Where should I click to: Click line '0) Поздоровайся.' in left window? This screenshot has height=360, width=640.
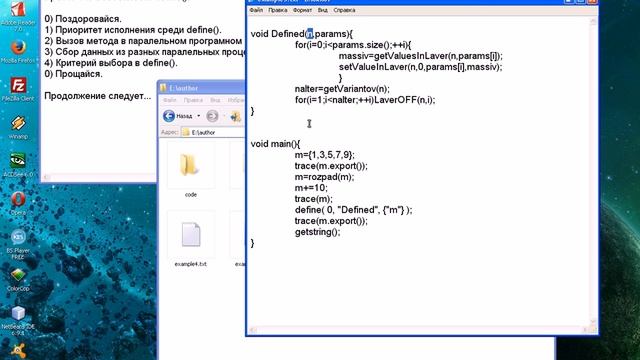click(x=83, y=19)
